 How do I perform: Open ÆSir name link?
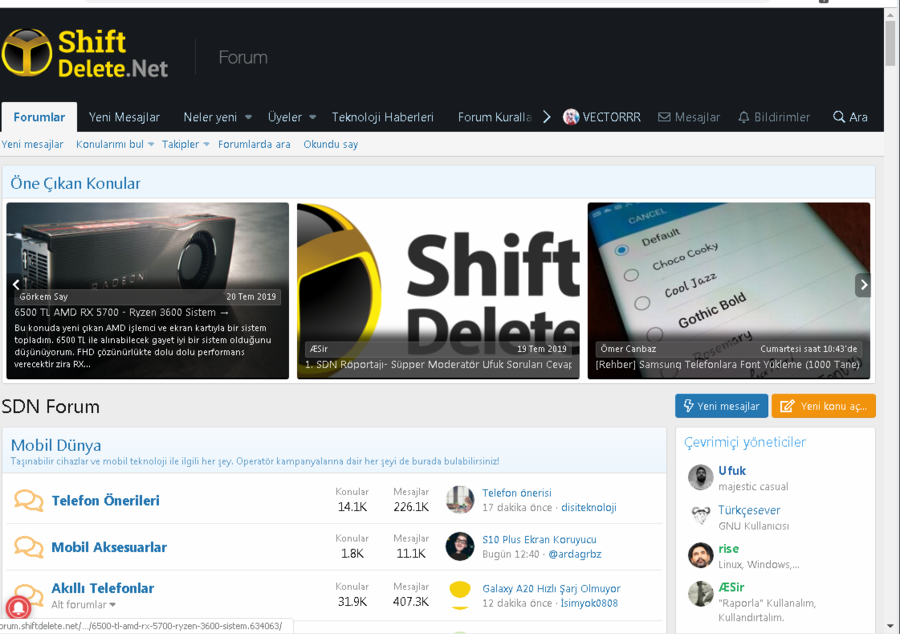(731, 587)
